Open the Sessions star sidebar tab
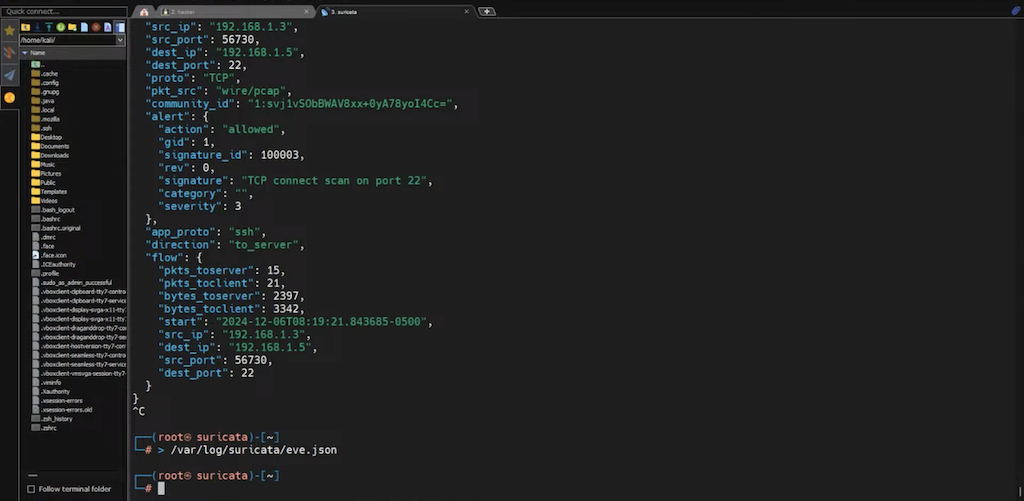The width and height of the screenshot is (1024, 501). [x=9, y=30]
